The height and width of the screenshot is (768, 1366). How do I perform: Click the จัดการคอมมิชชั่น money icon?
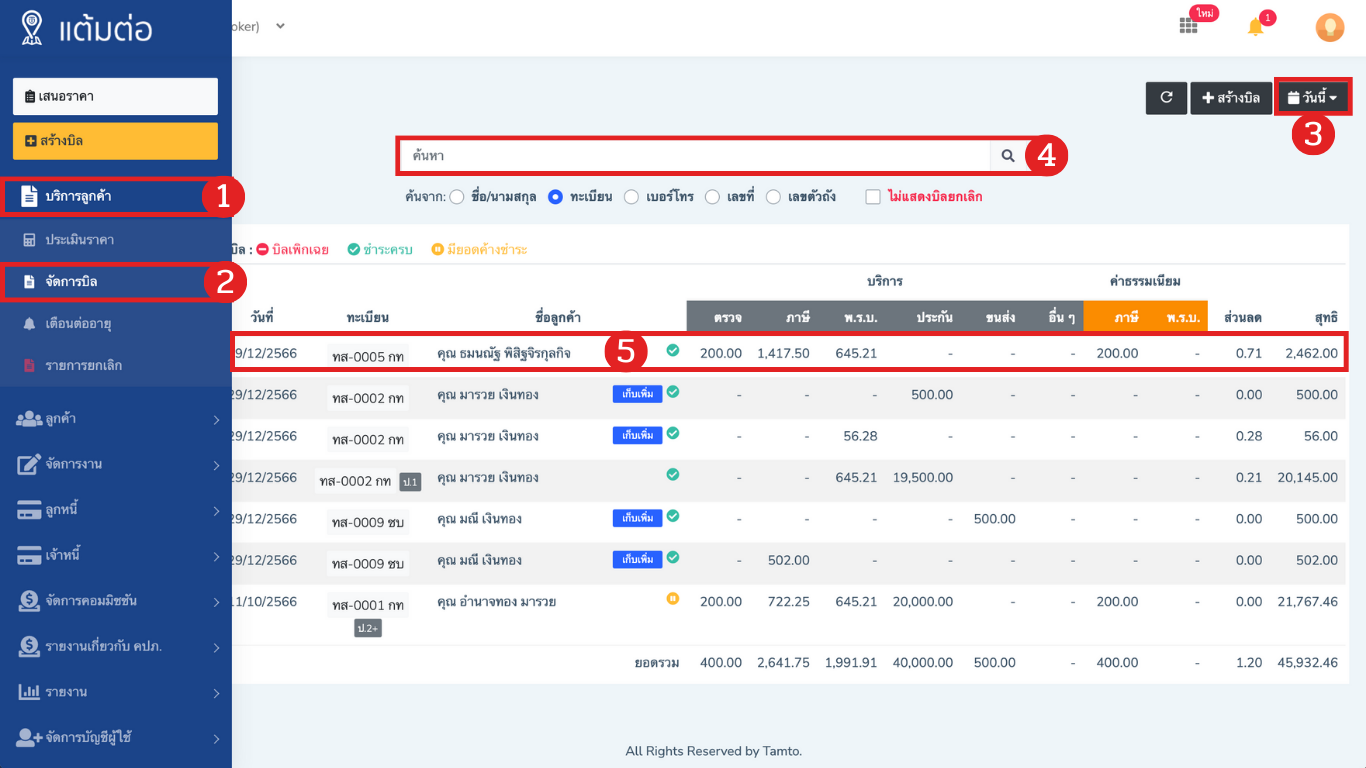click(29, 601)
